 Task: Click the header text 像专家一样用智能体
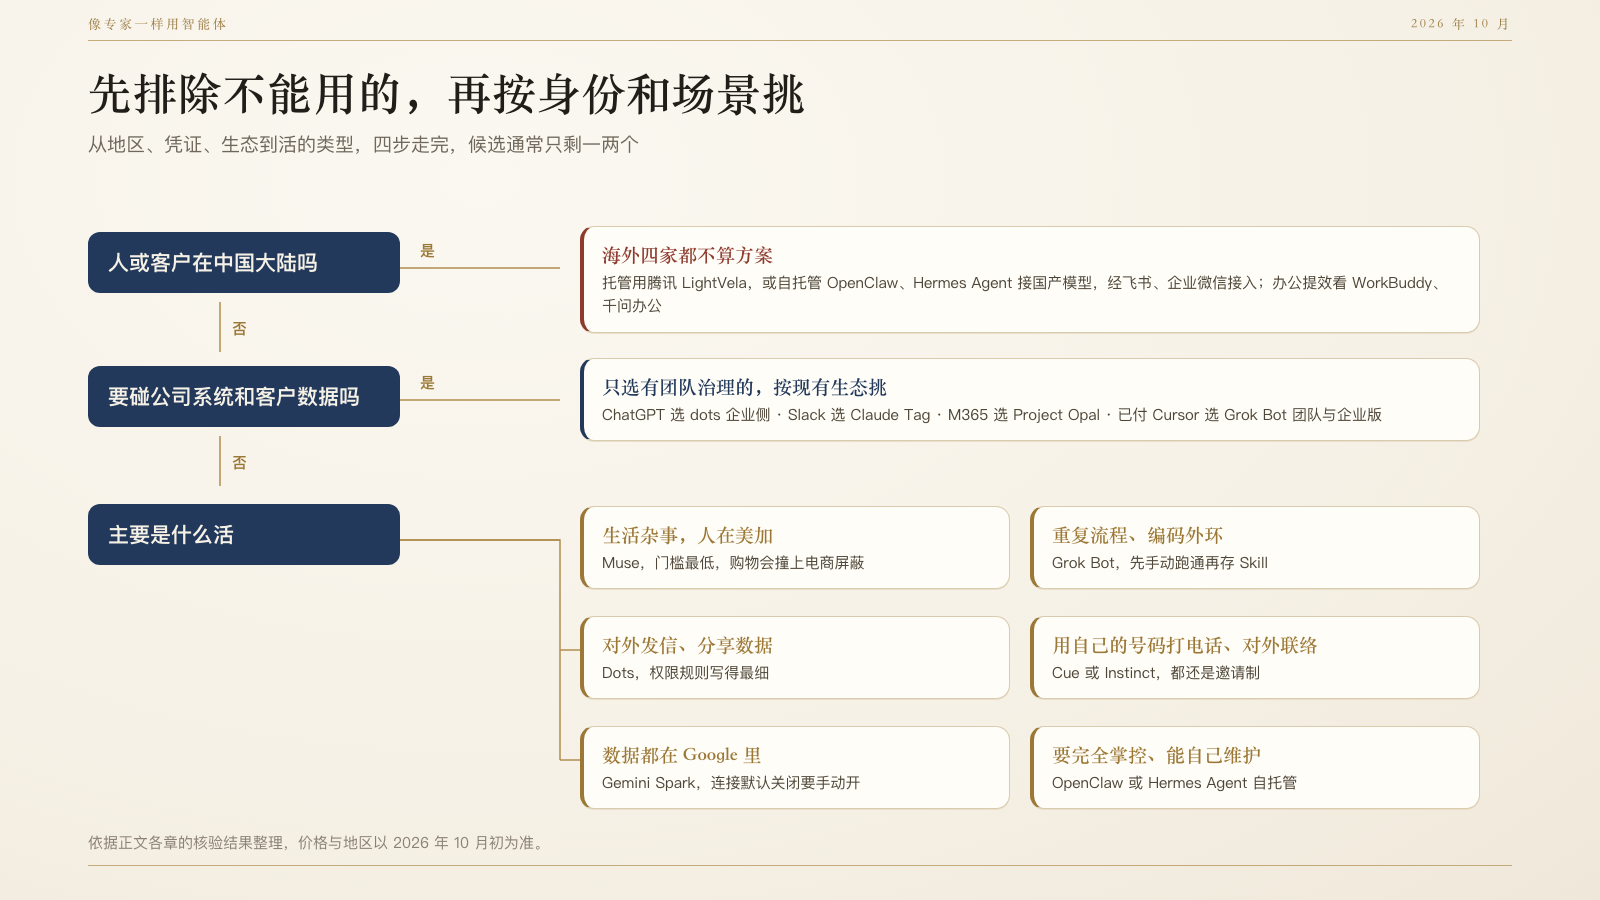point(157,24)
